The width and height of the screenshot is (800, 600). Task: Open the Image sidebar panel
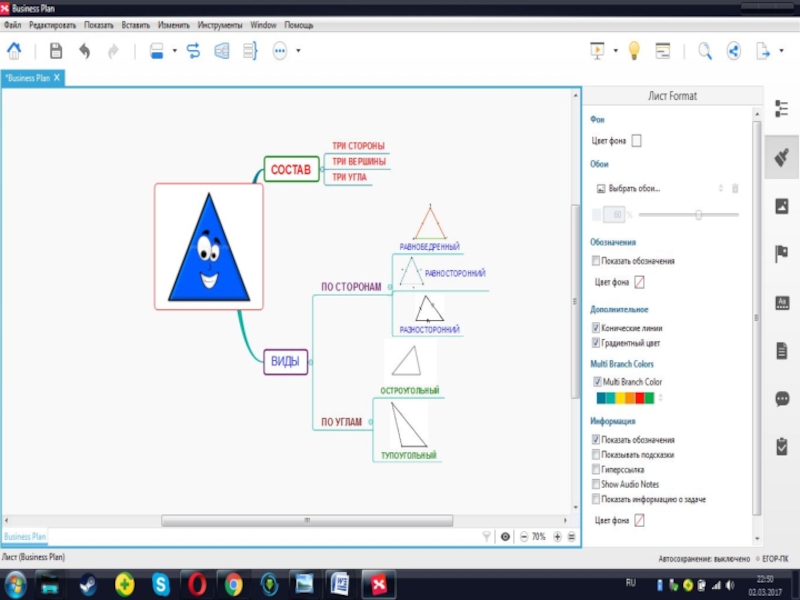(x=782, y=206)
